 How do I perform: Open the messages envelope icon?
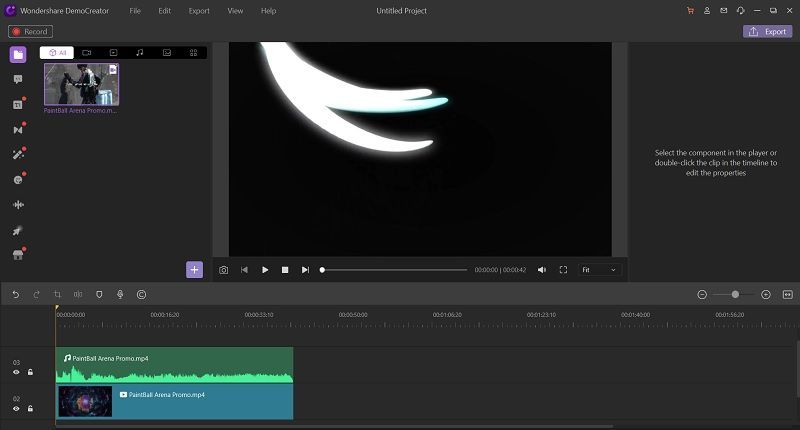pyautogui.click(x=723, y=11)
